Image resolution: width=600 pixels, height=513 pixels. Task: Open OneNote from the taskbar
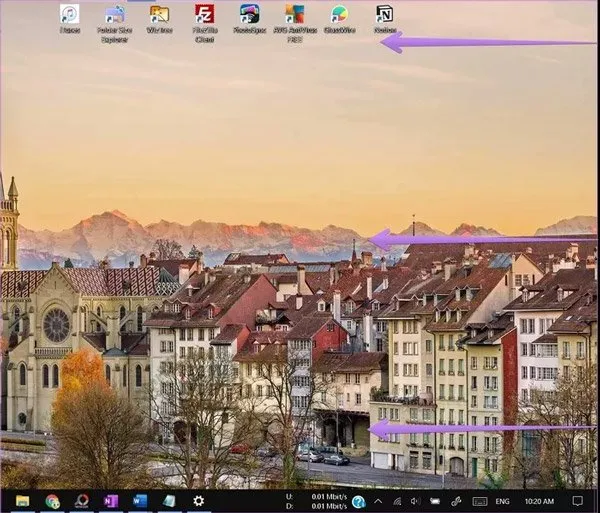[111, 501]
